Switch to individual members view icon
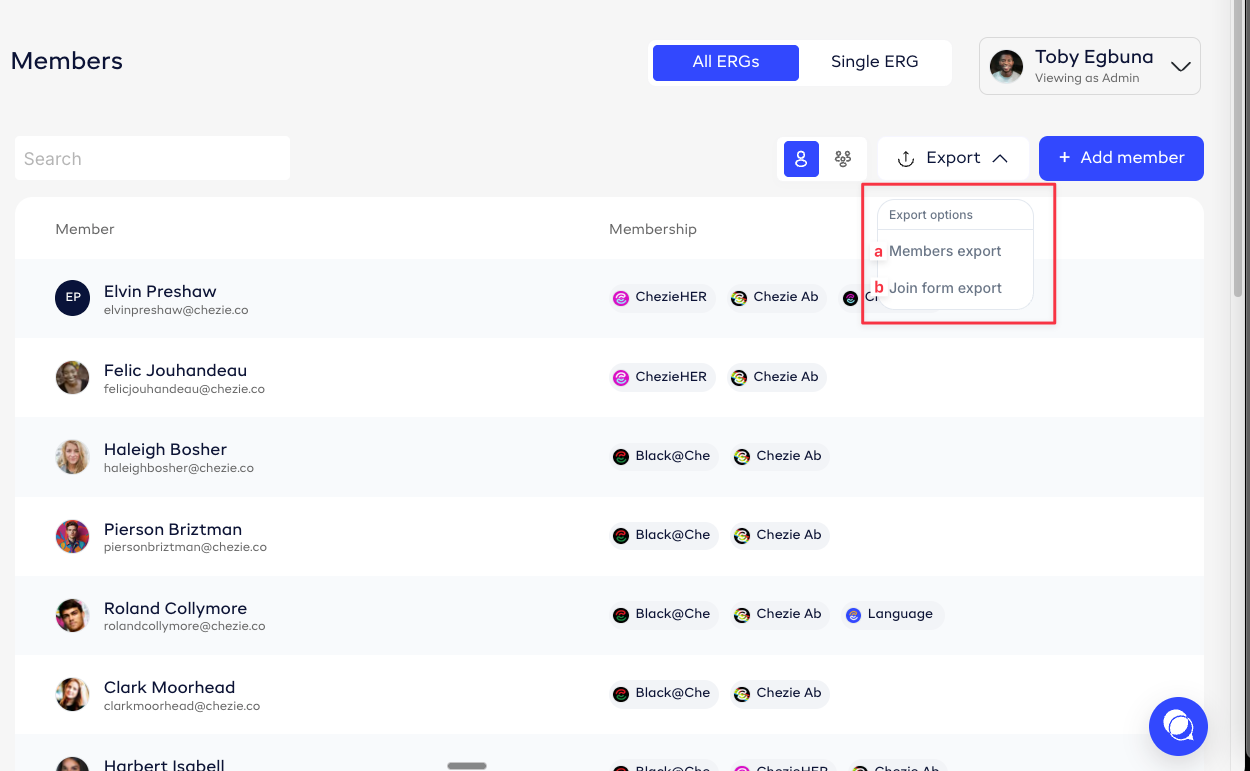The width and height of the screenshot is (1250, 771). pyautogui.click(x=801, y=159)
